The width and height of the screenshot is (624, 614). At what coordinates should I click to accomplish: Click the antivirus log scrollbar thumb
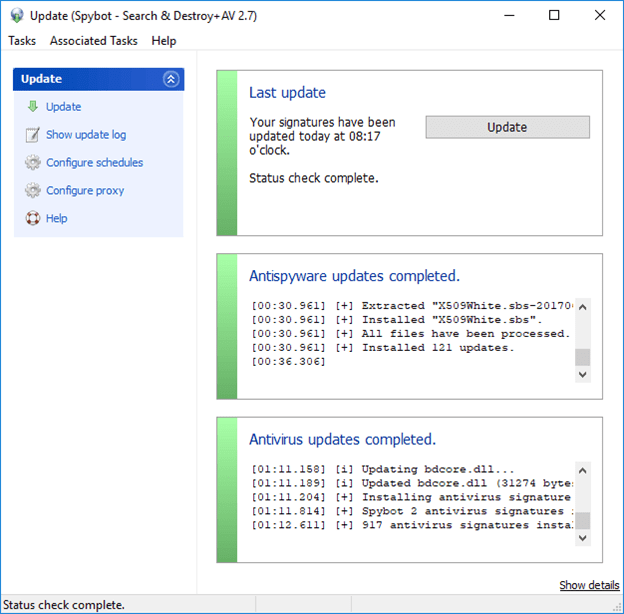click(583, 520)
